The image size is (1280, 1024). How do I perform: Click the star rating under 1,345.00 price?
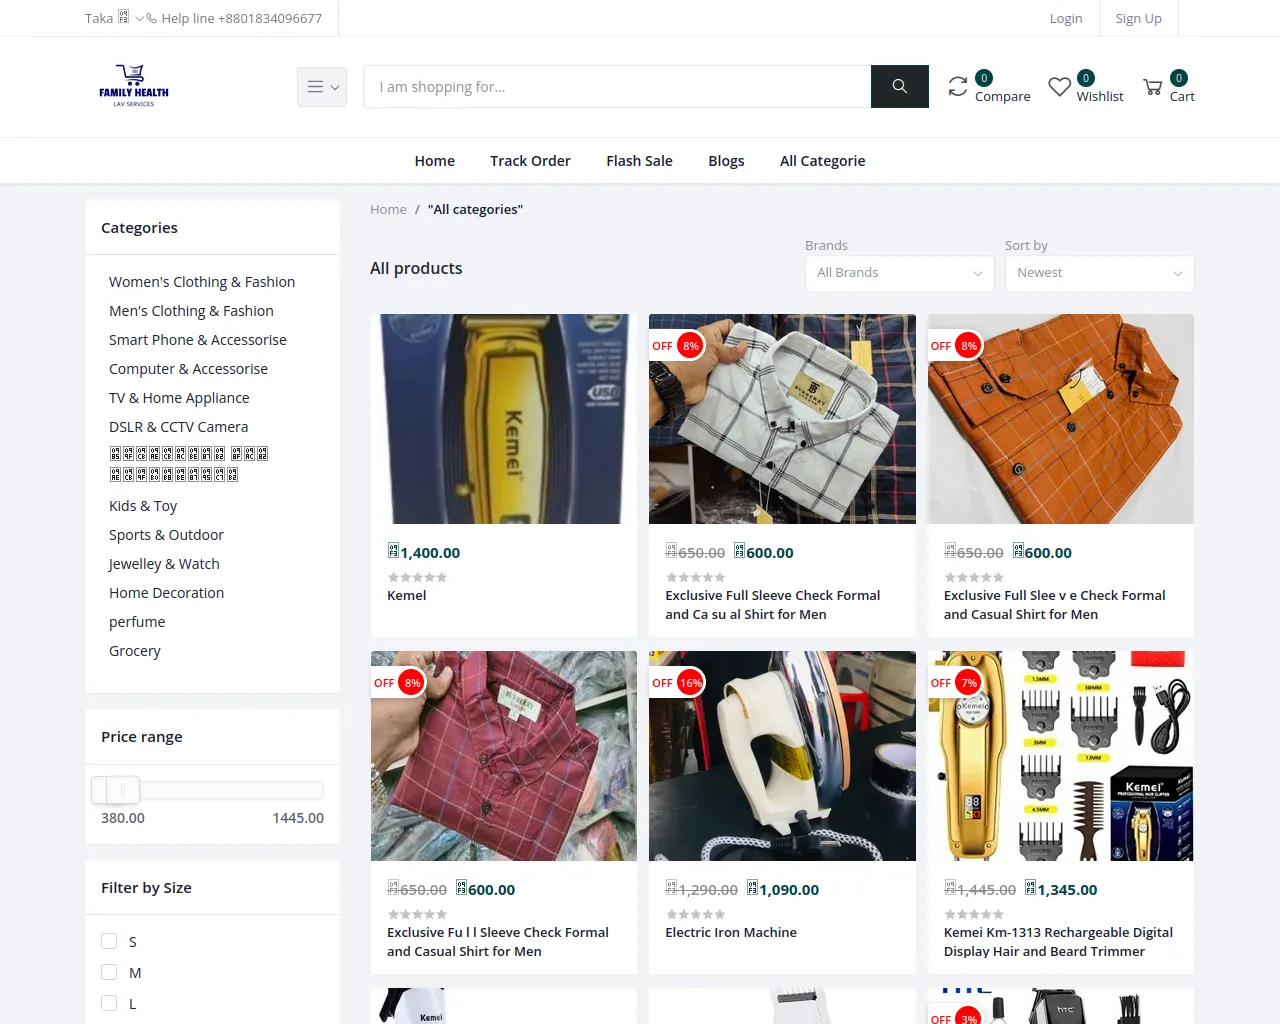point(974,914)
